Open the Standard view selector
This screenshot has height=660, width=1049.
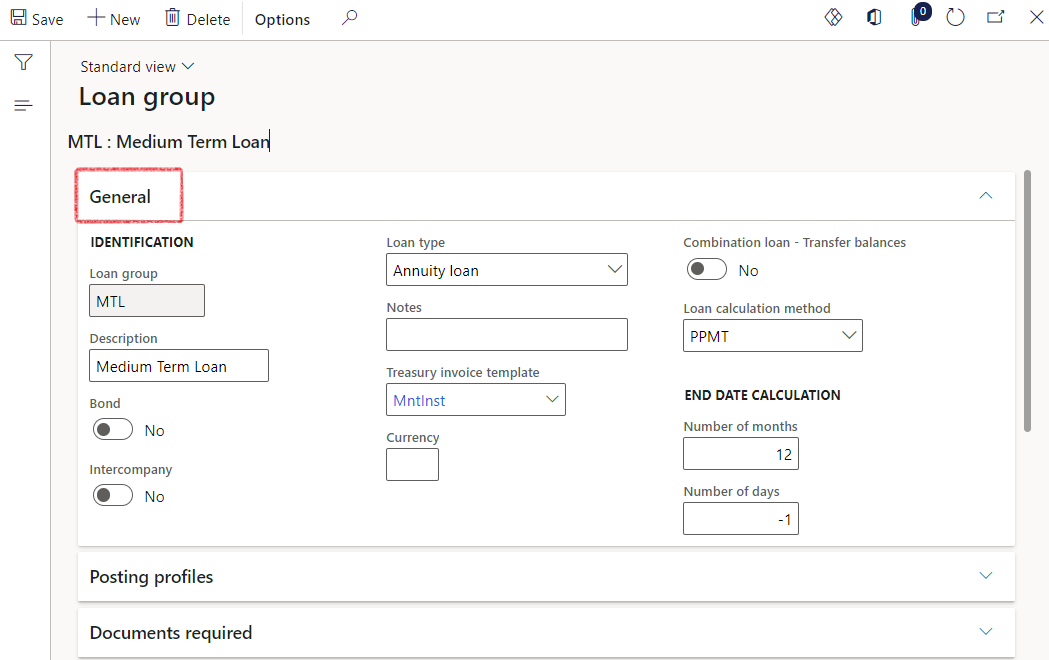137,66
